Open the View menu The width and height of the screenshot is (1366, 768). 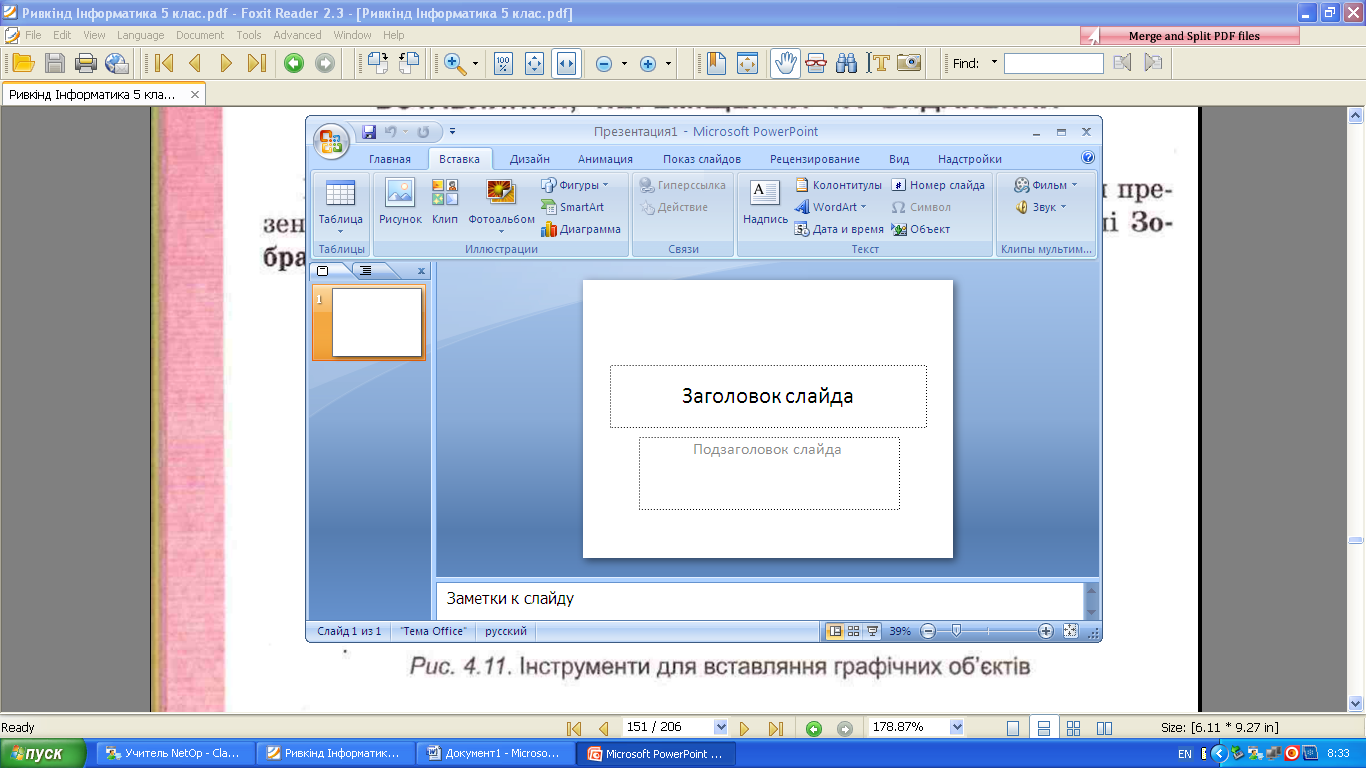[x=94, y=35]
